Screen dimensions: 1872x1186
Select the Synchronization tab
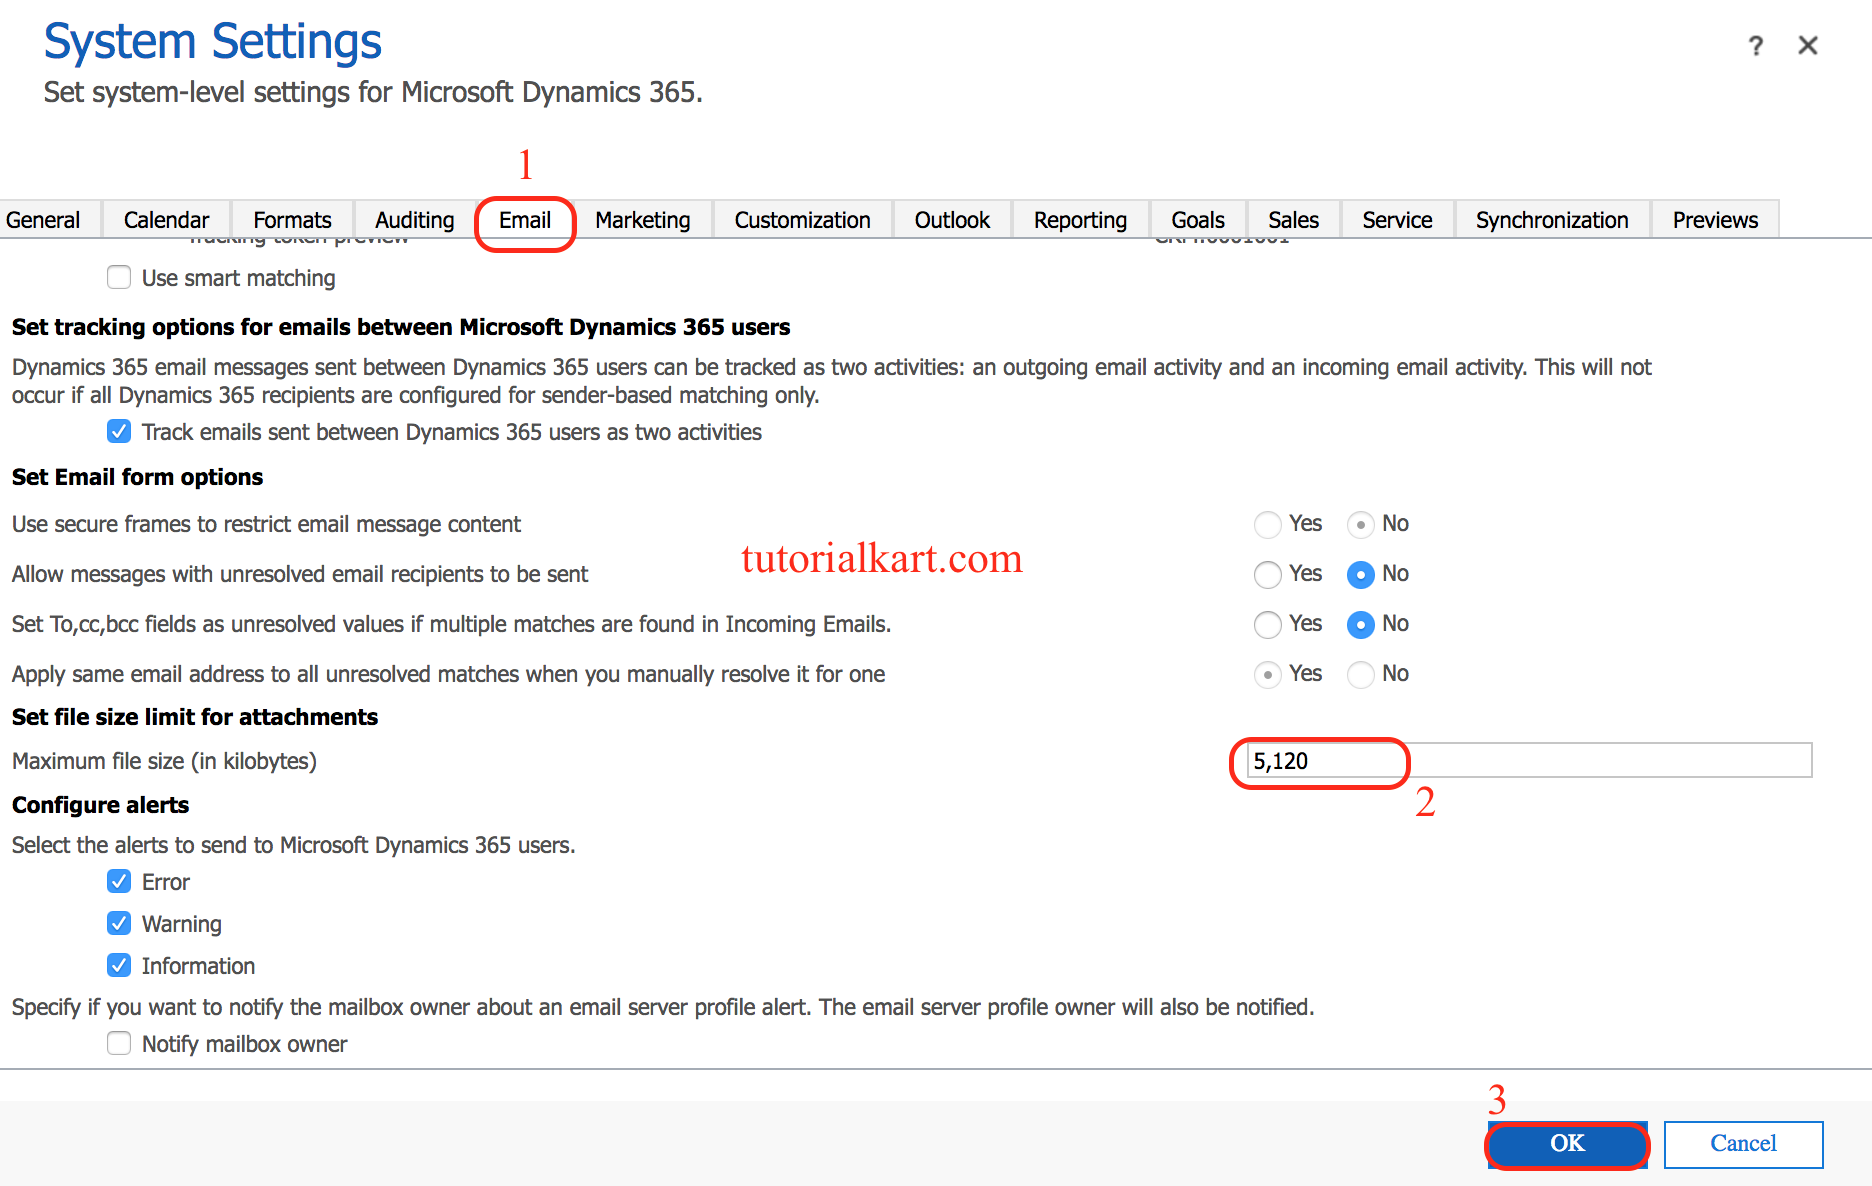1551,219
